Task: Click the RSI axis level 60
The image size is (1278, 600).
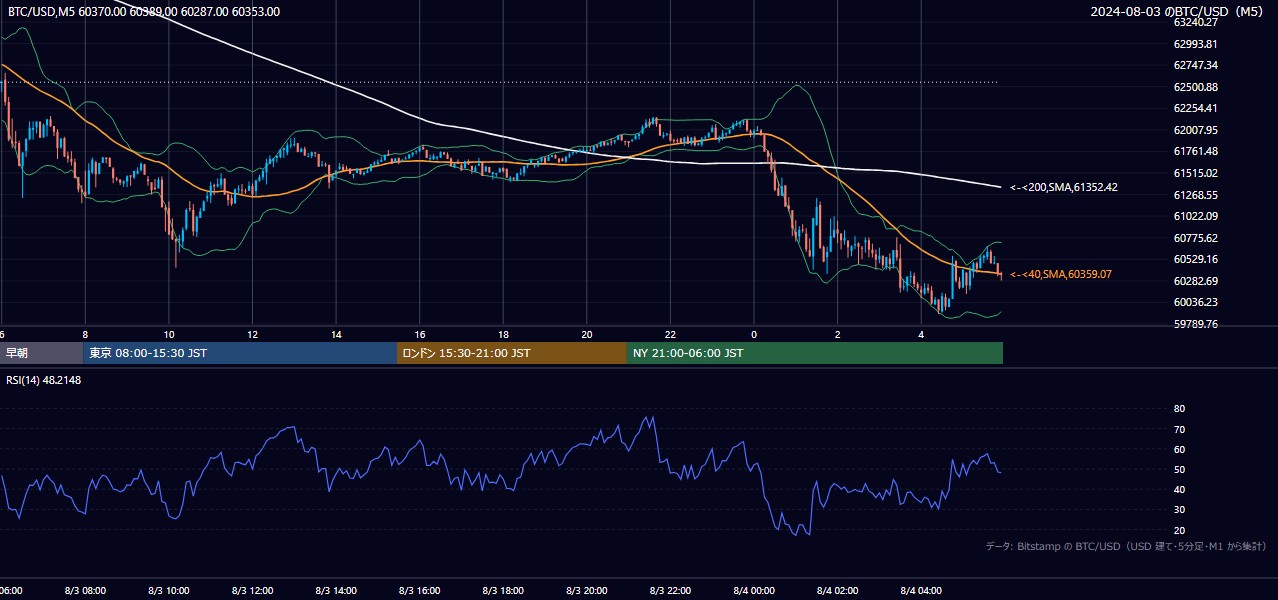Action: 1179,449
